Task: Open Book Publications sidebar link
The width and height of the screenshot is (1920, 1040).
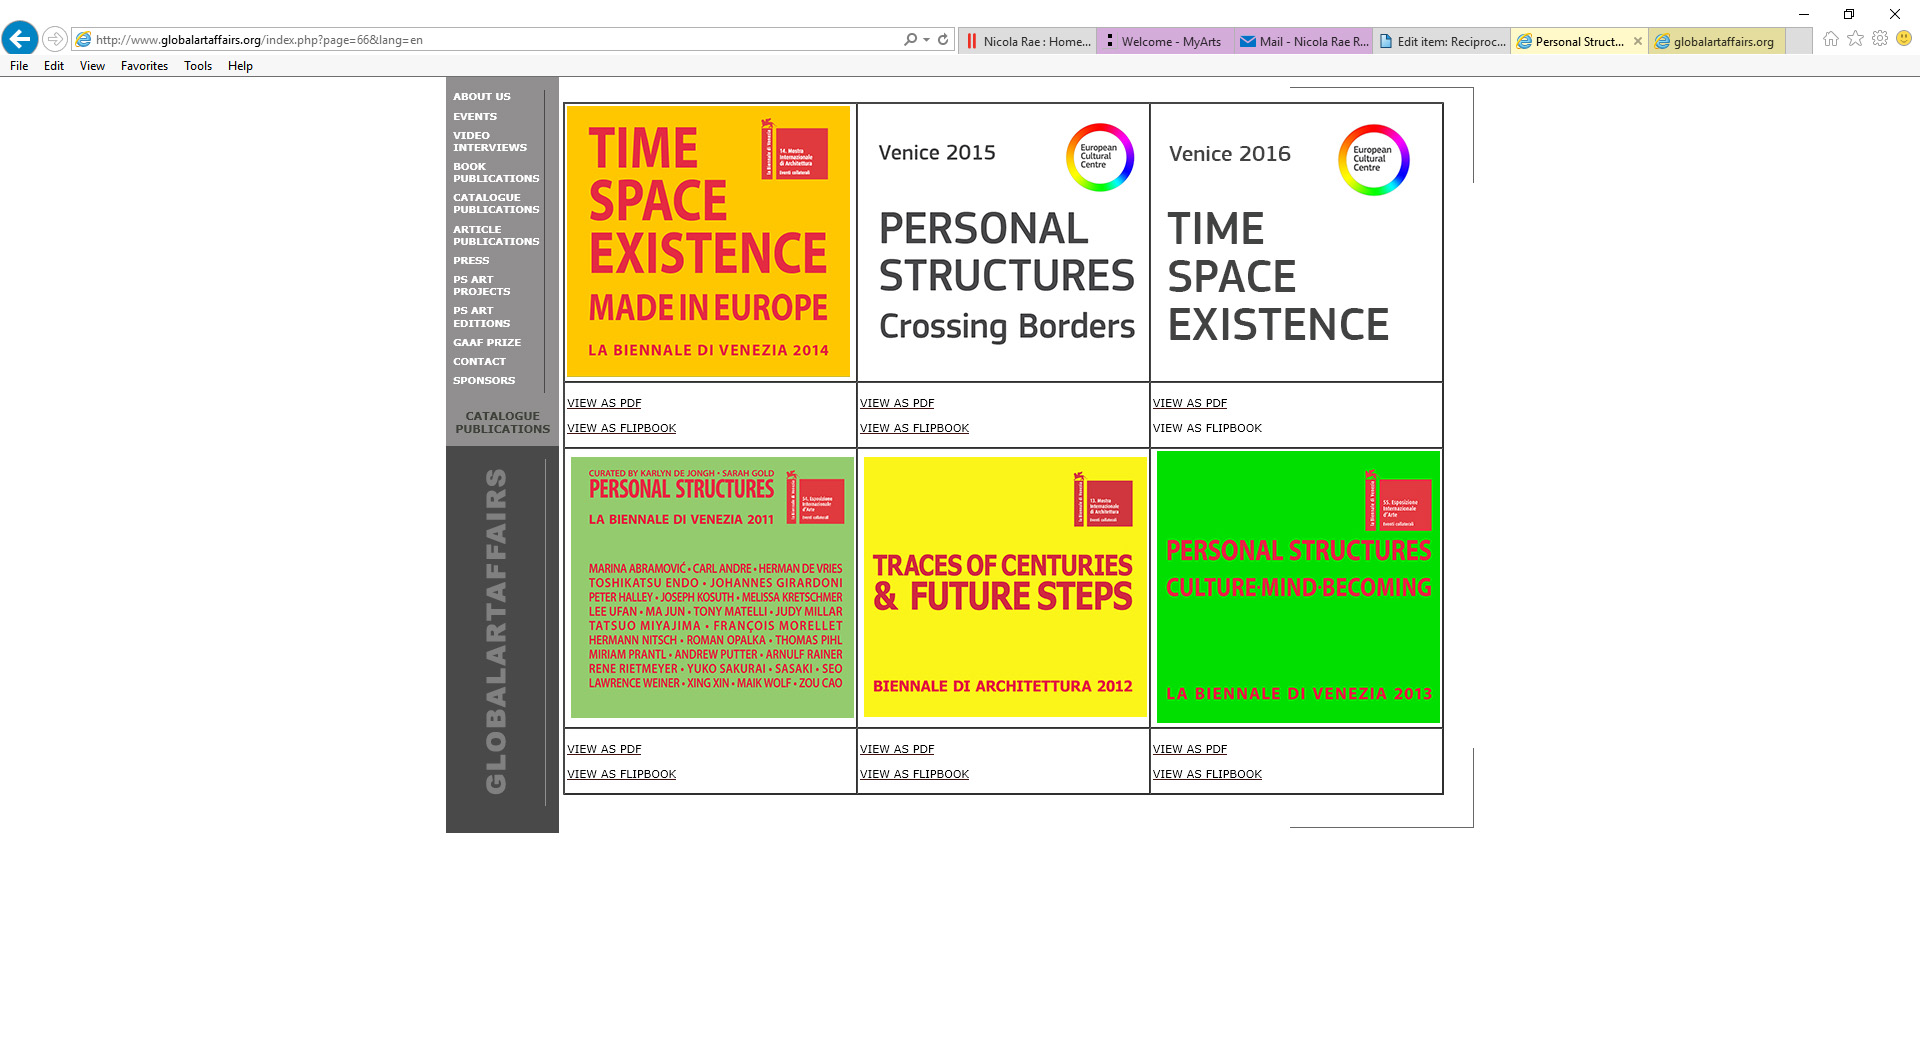Action: [x=495, y=173]
